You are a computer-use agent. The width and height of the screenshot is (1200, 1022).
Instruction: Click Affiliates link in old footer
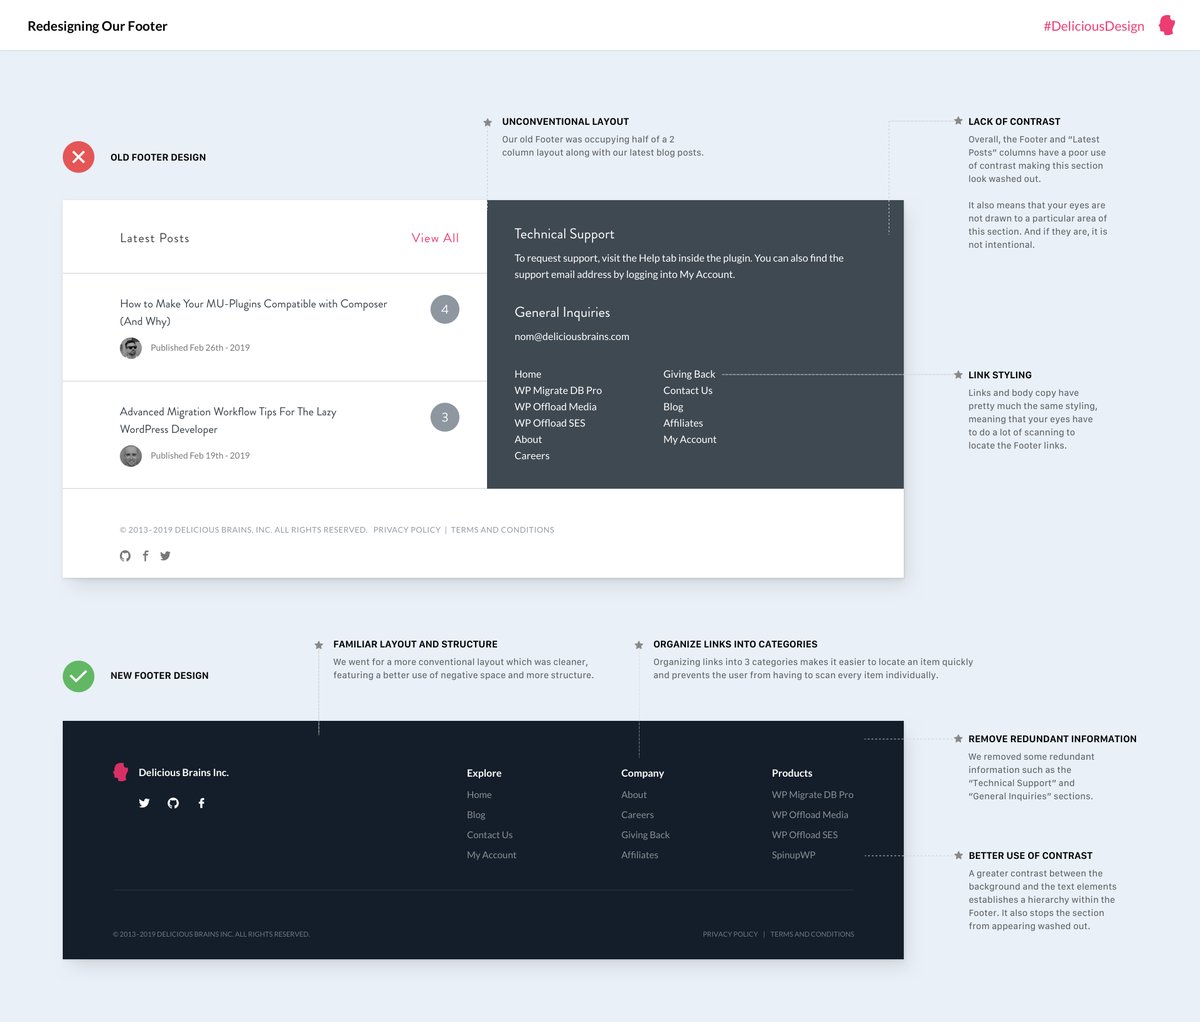(683, 423)
